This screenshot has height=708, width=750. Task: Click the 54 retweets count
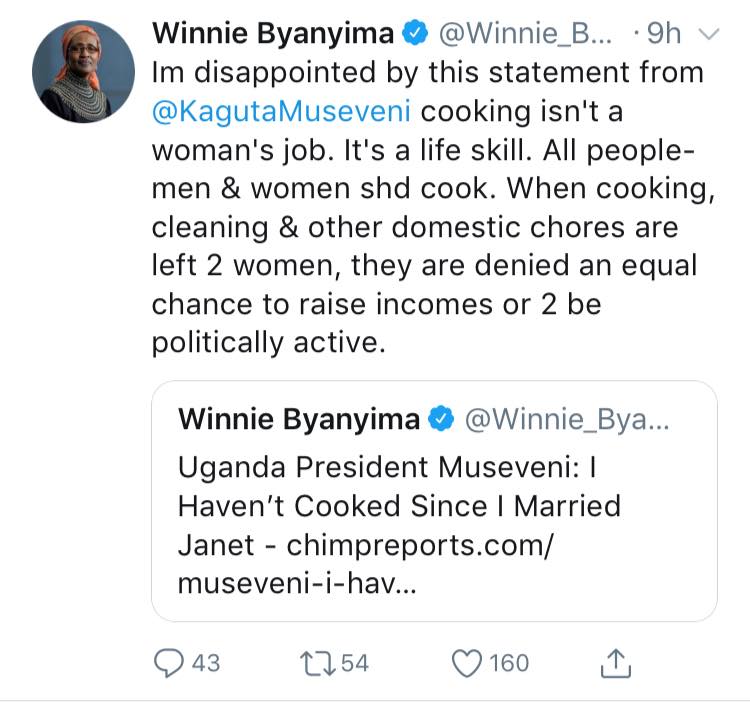[355, 662]
